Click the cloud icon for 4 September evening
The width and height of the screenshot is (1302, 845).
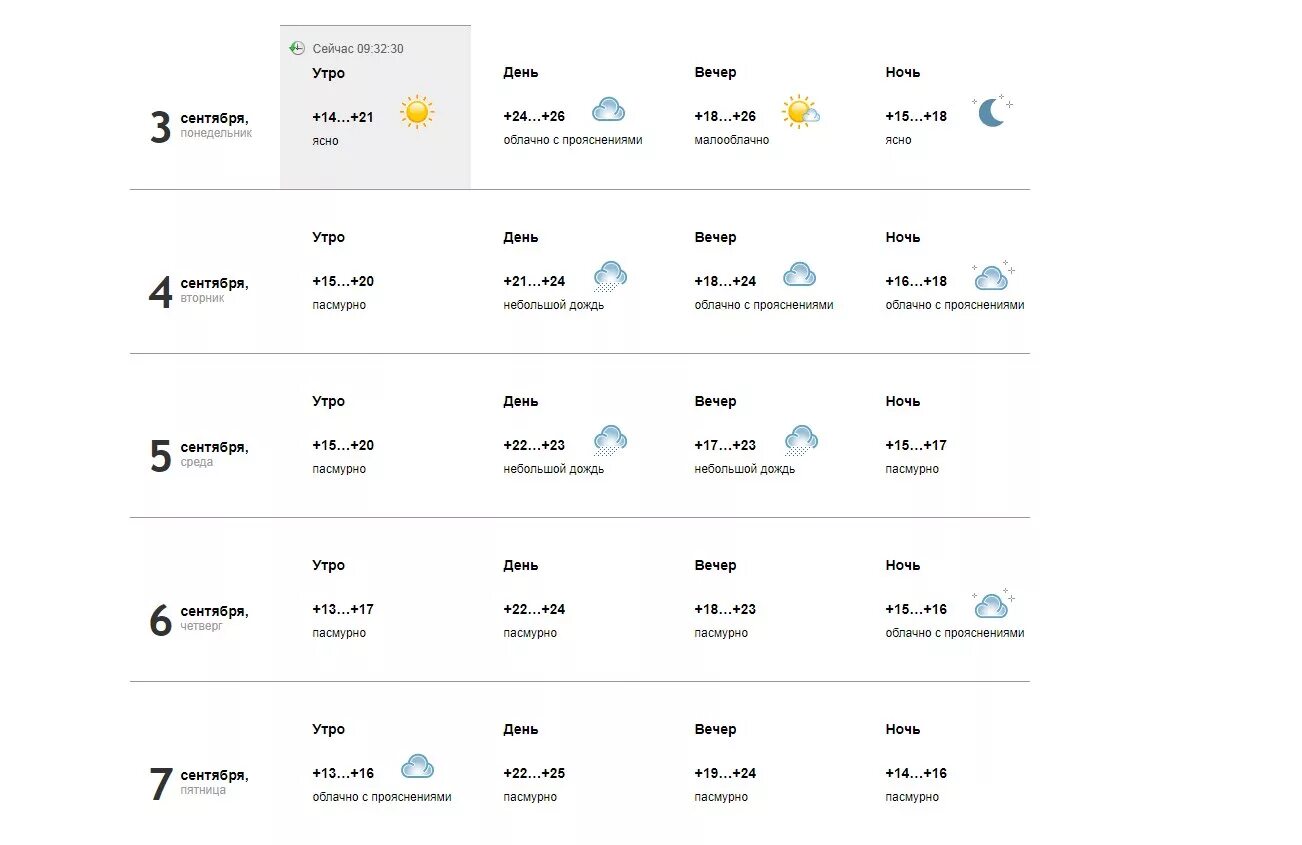(x=799, y=275)
